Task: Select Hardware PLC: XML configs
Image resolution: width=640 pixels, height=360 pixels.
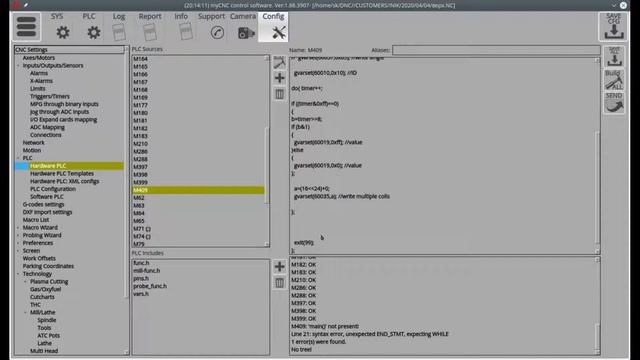Action: click(64, 181)
